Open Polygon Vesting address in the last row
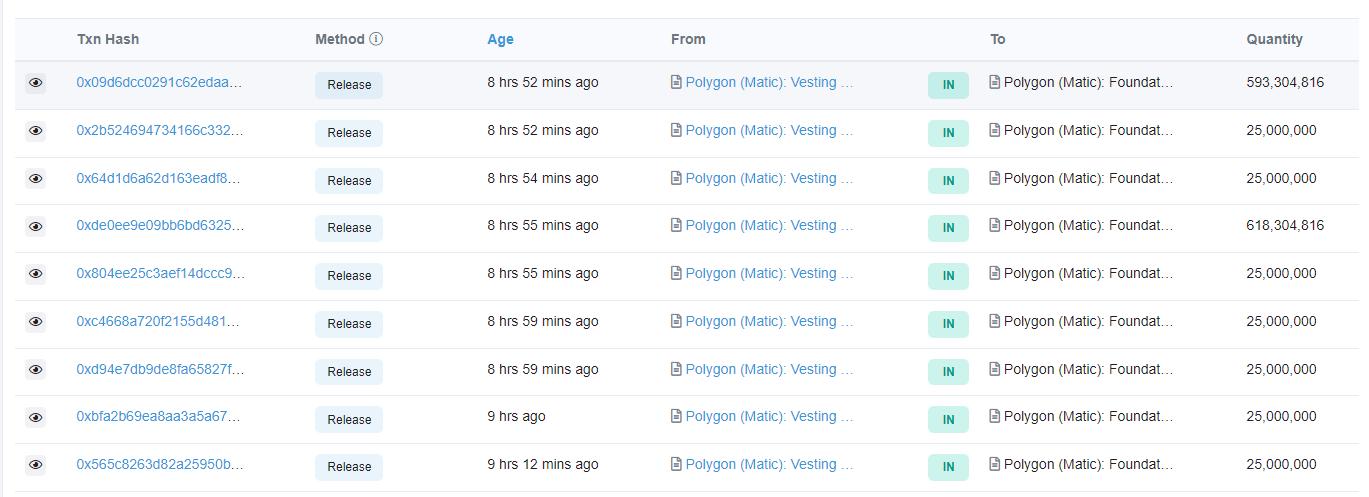The width and height of the screenshot is (1369, 497). coord(768,464)
